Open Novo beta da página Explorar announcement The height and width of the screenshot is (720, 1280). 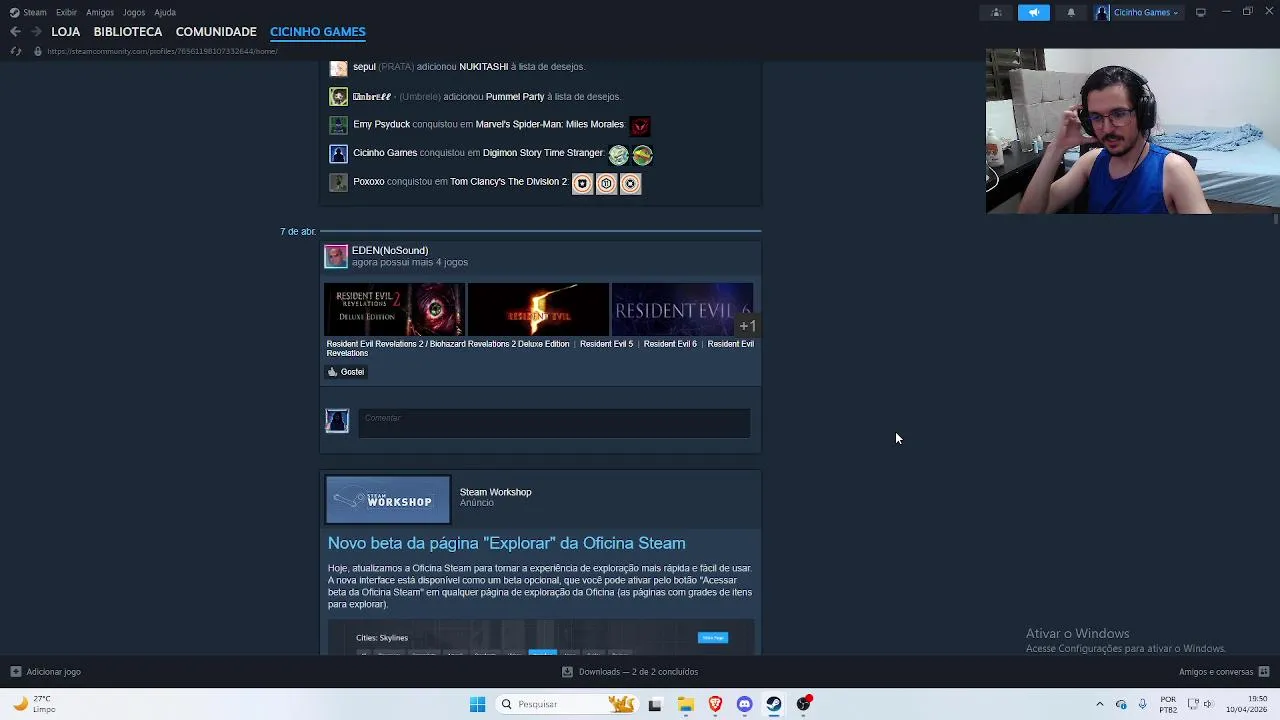tap(506, 543)
